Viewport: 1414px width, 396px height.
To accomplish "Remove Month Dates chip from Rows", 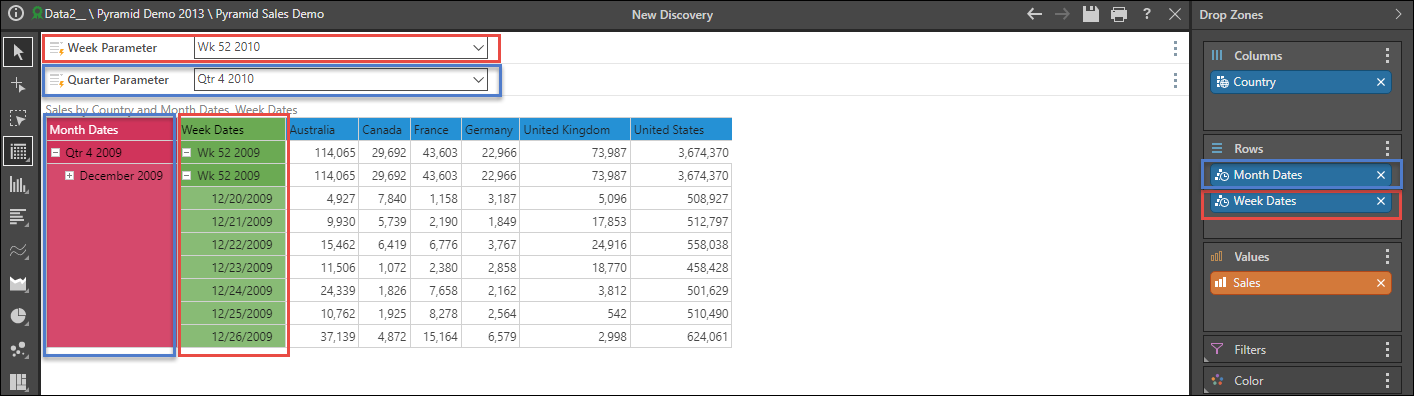I will pyautogui.click(x=1381, y=175).
